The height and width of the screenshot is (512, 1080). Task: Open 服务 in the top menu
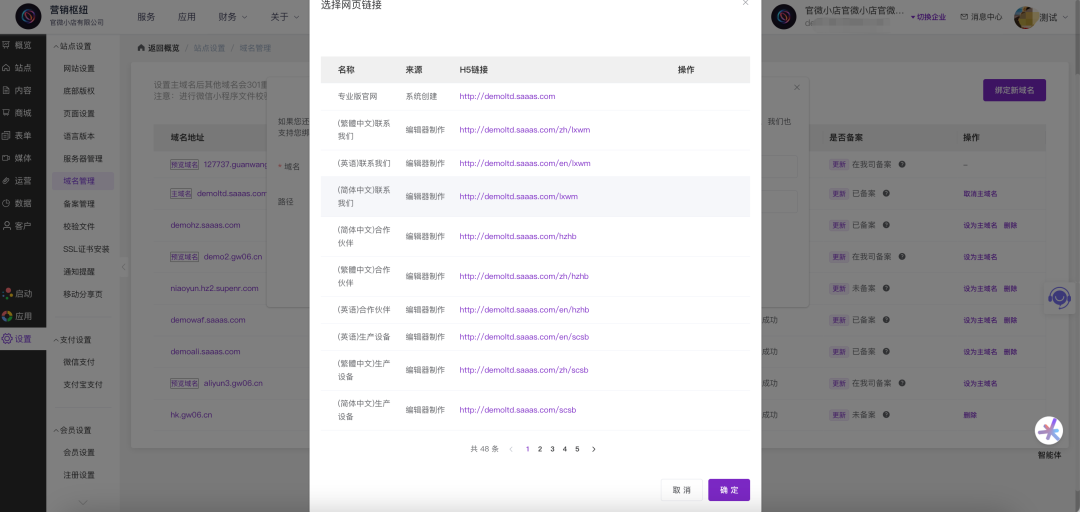point(146,17)
